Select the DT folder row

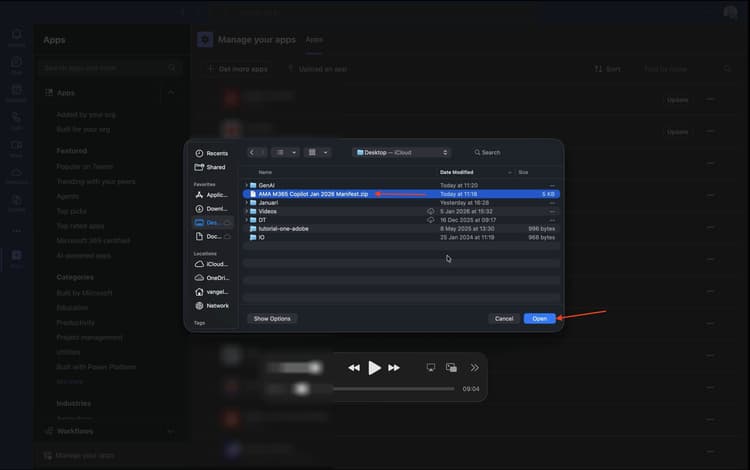click(401, 220)
